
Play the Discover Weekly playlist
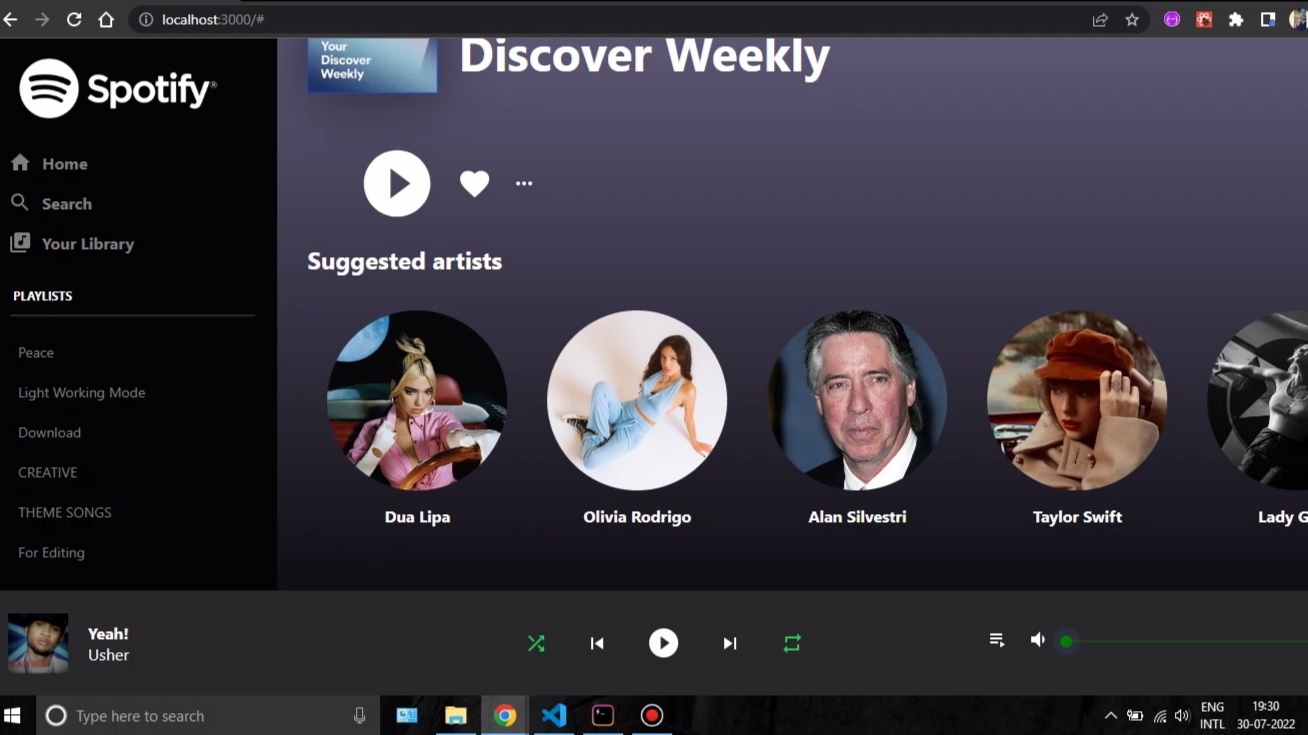397,184
